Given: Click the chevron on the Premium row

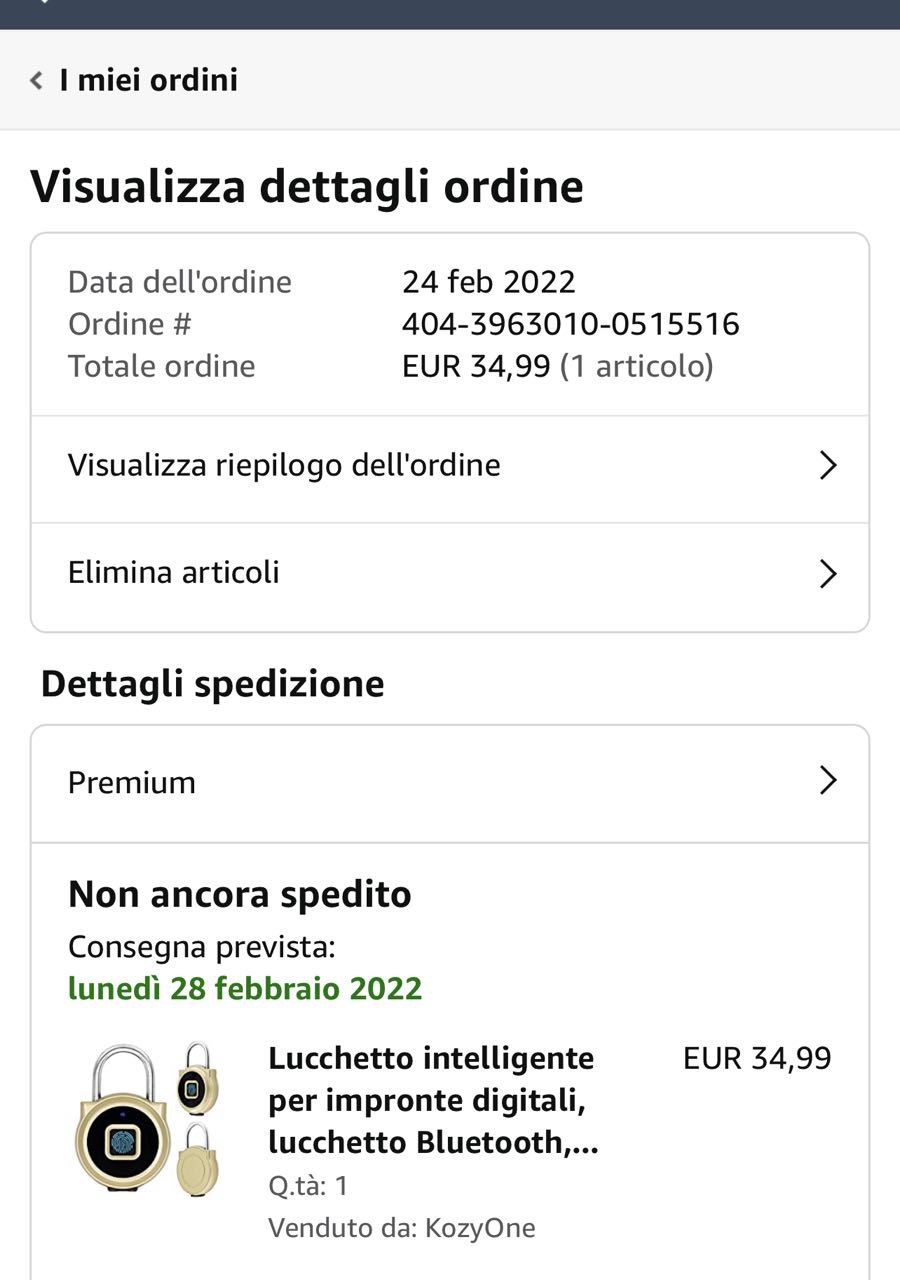Looking at the screenshot, I should pos(827,781).
